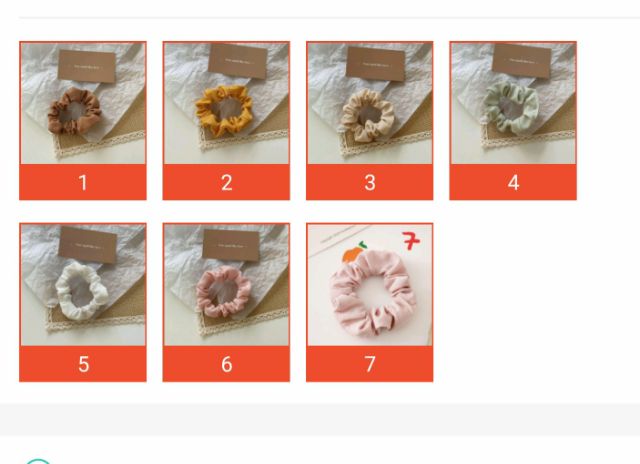Select the orange label numbered 7

click(370, 364)
